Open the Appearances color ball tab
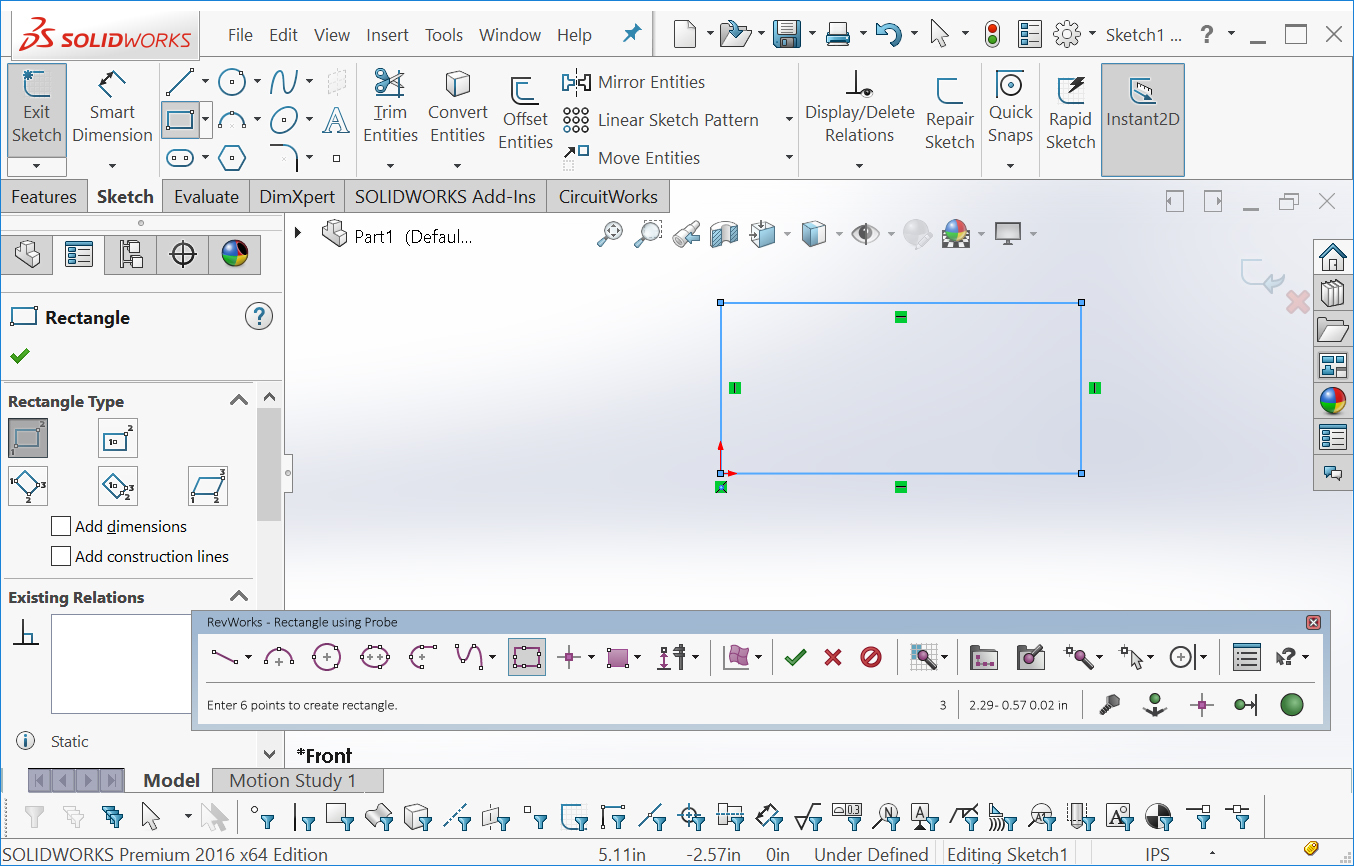The image size is (1354, 866). click(x=234, y=255)
